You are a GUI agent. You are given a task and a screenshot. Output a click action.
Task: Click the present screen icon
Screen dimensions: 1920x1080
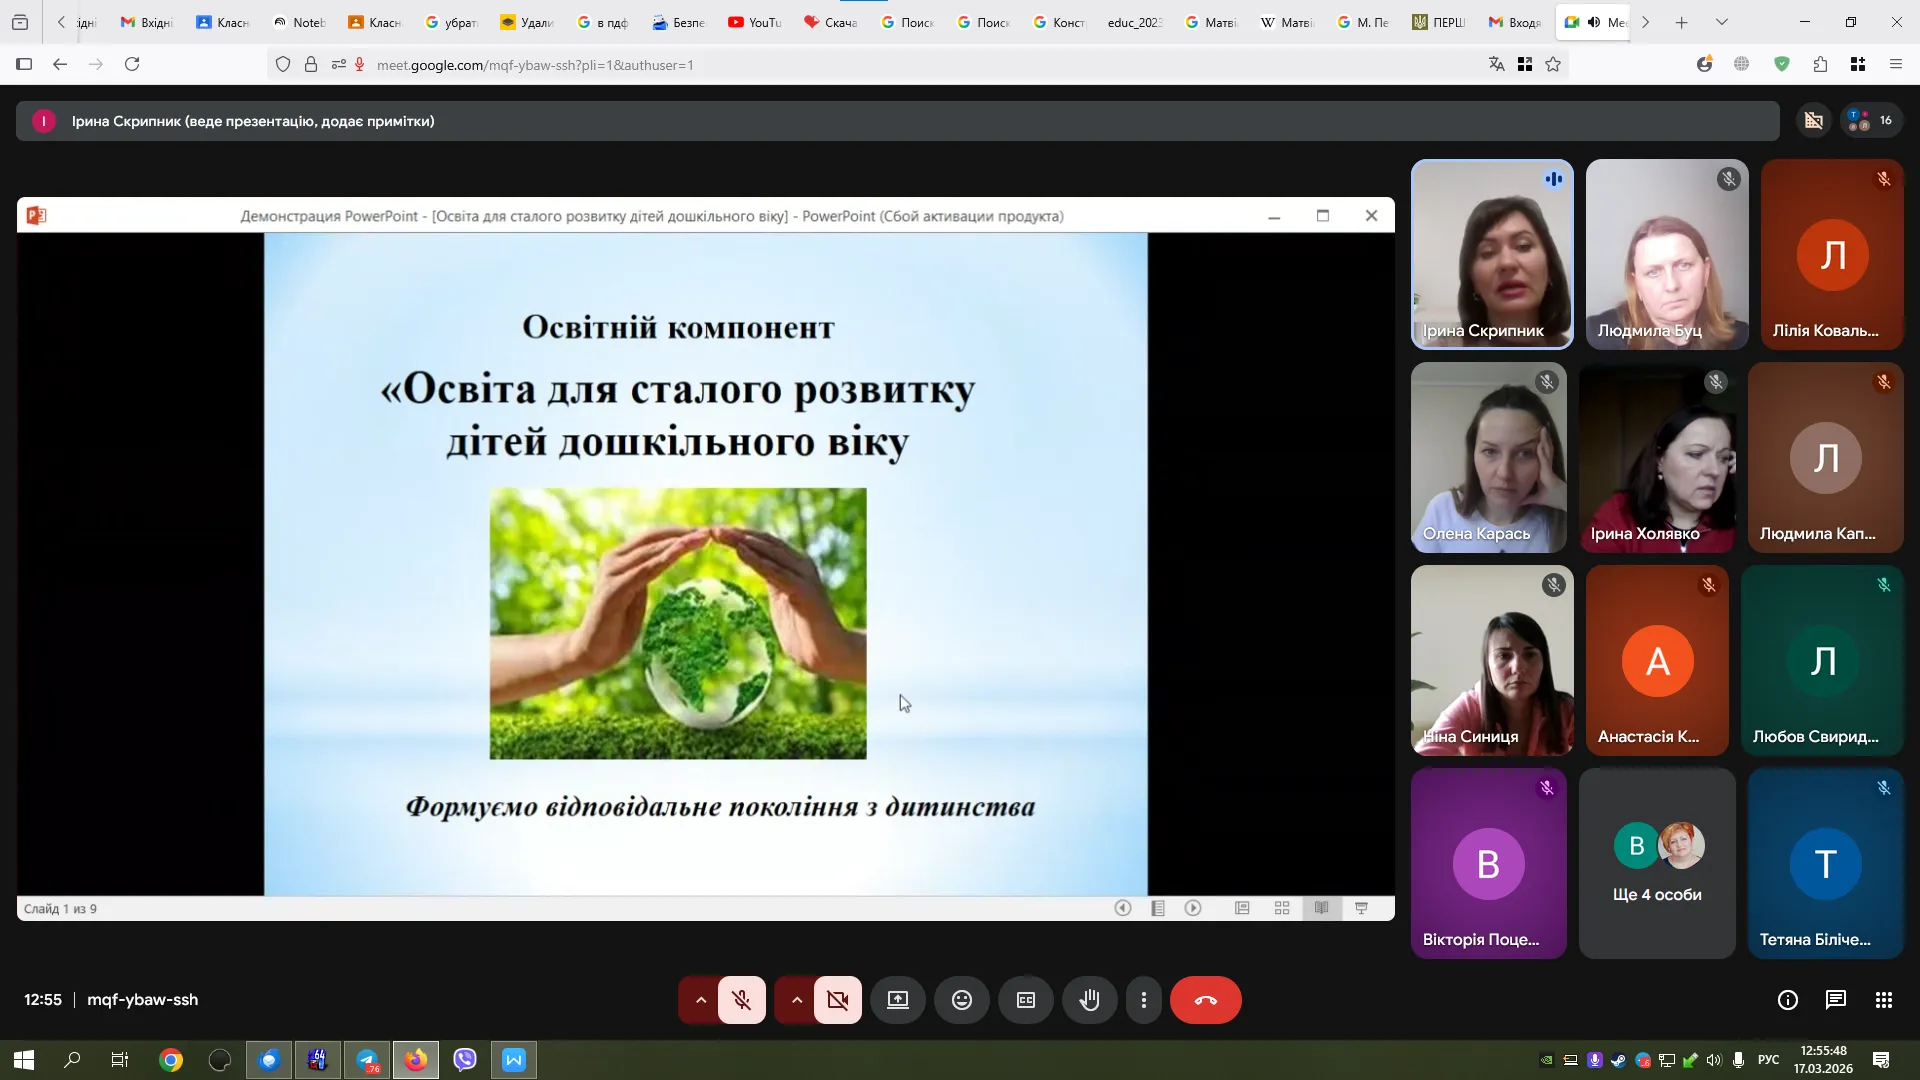coord(898,1000)
